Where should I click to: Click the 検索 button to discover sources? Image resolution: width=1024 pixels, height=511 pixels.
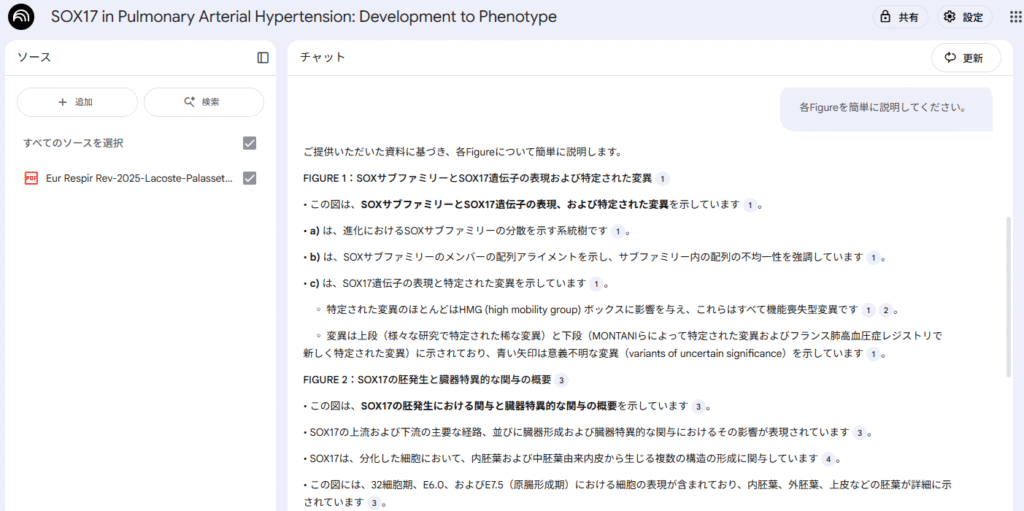(x=203, y=102)
